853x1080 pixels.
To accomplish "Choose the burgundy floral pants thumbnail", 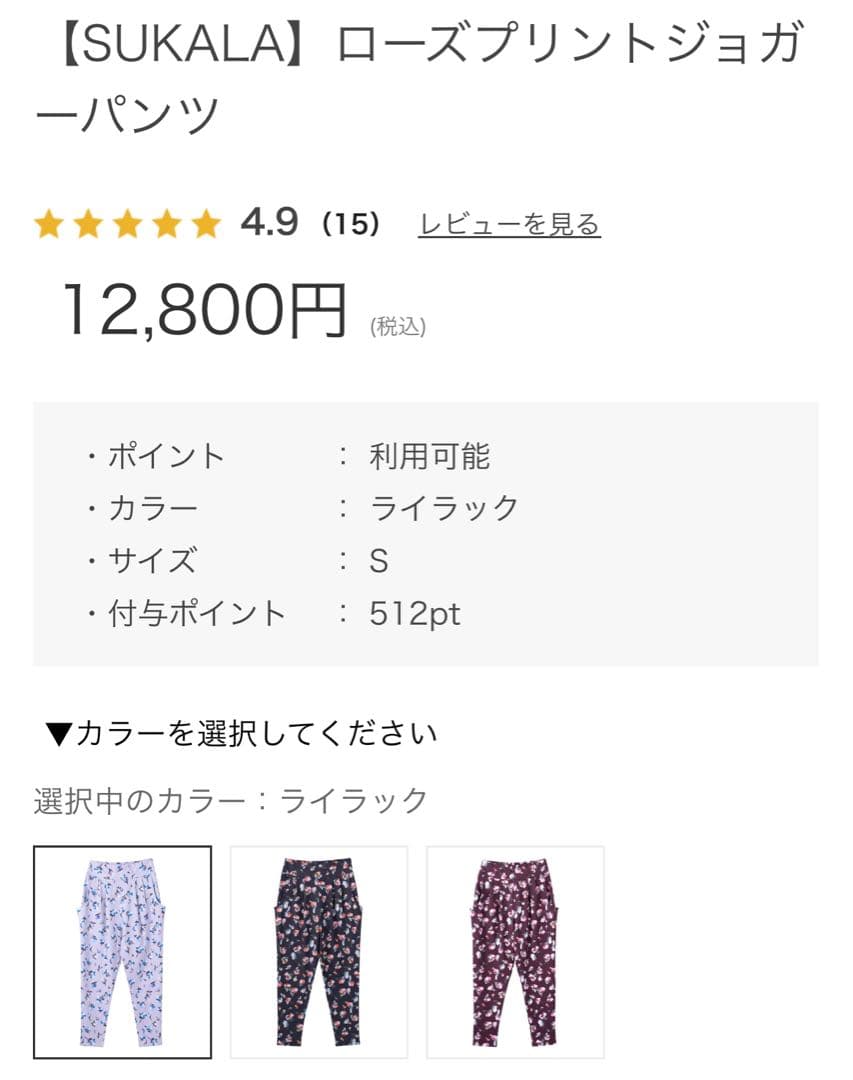I will coord(515,952).
